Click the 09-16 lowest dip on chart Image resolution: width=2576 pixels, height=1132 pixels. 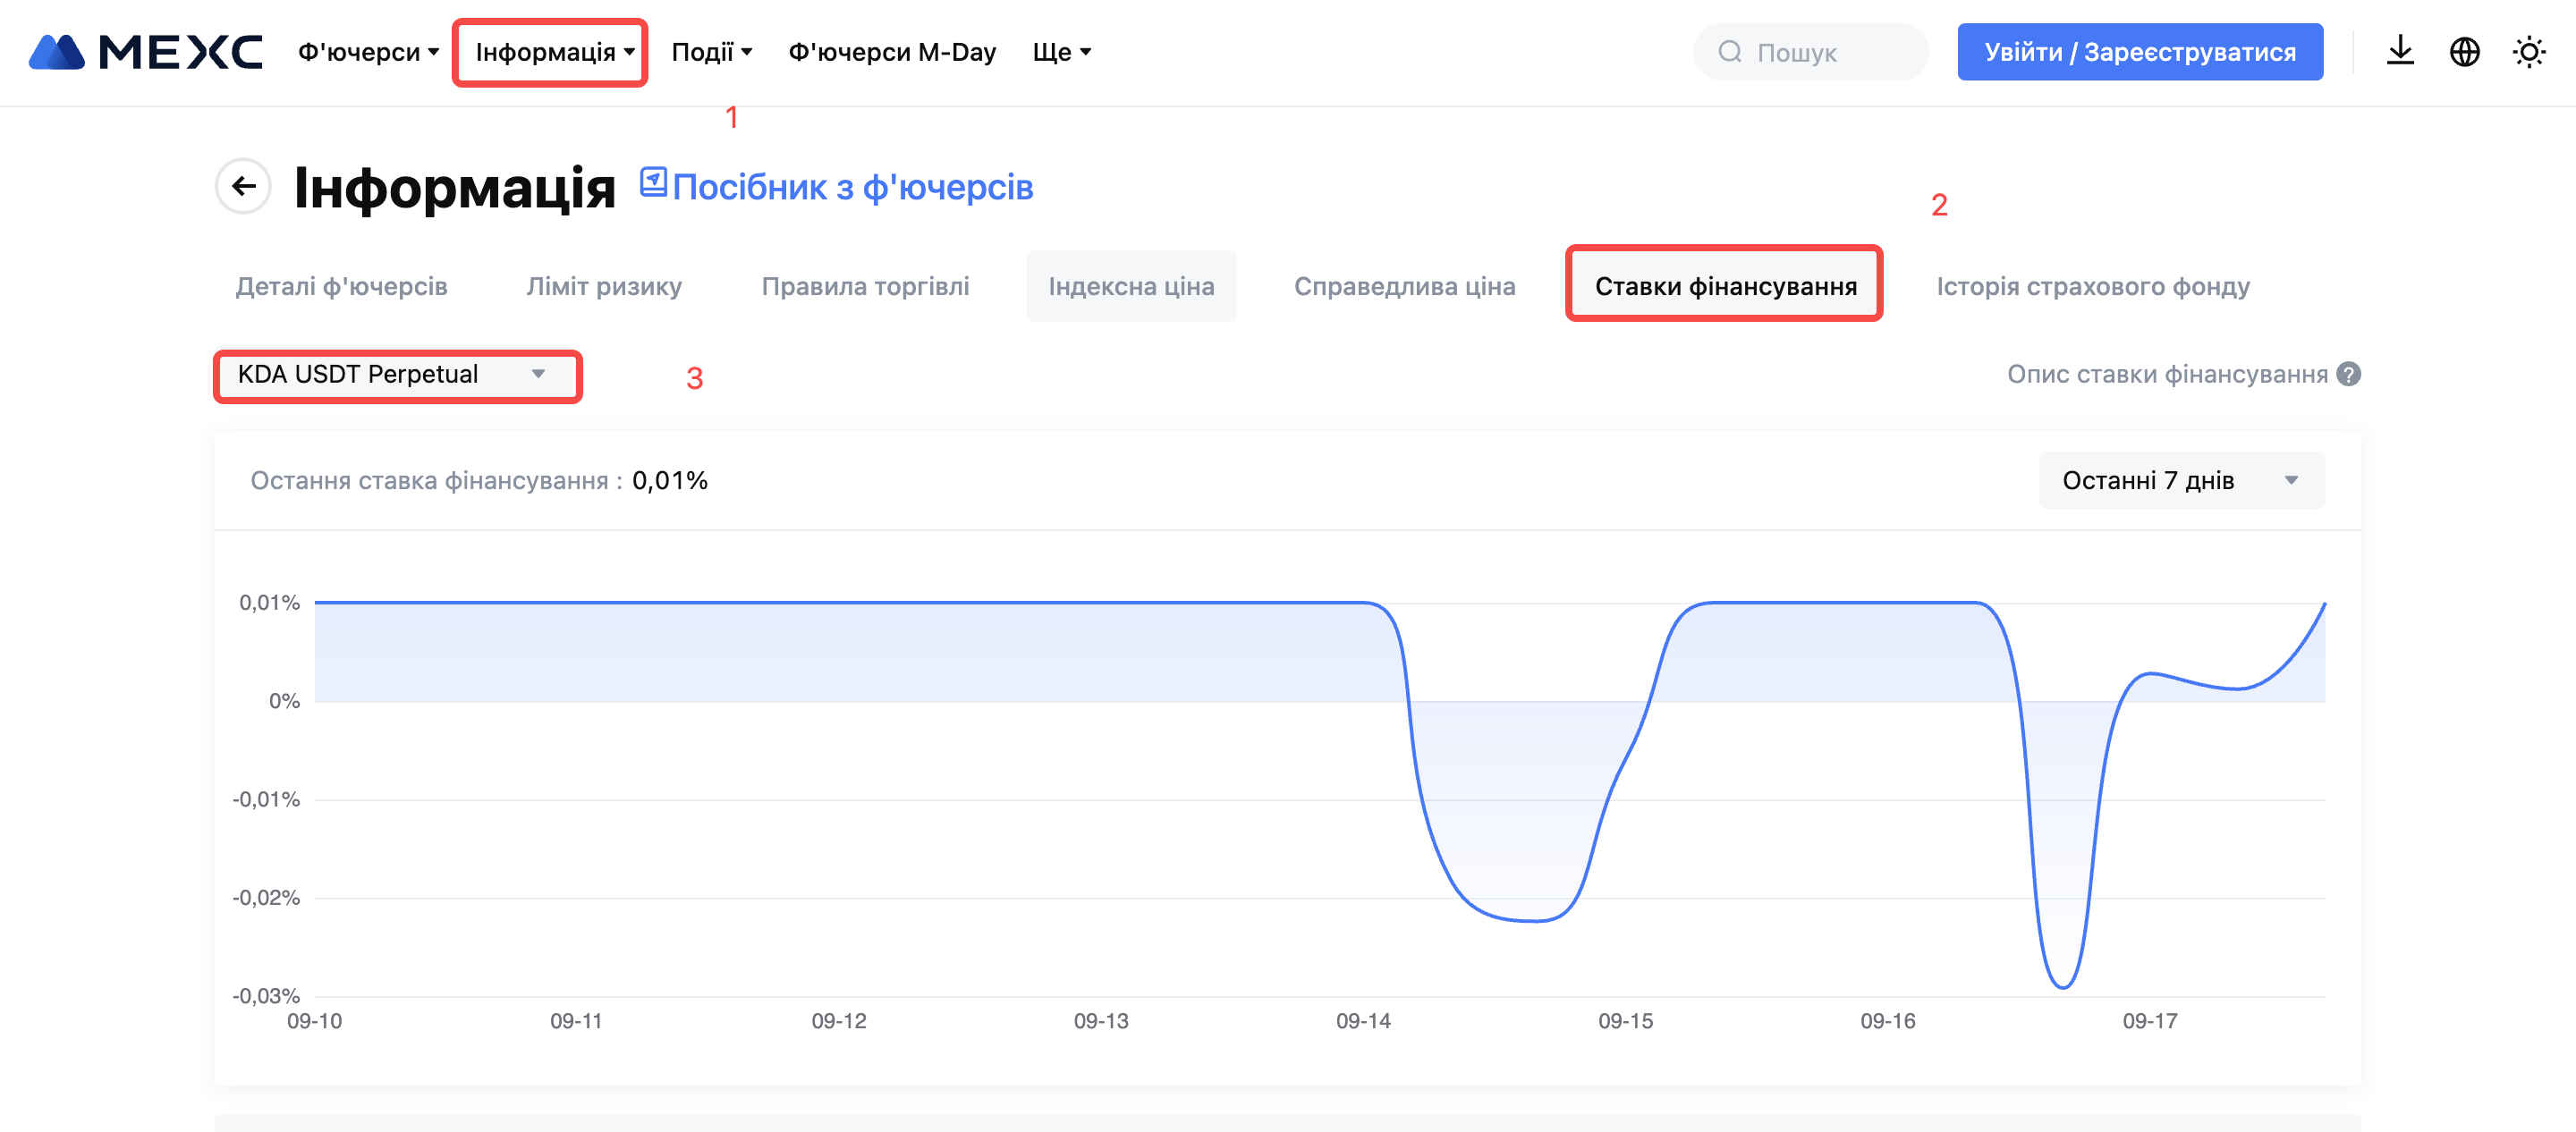coord(2062,986)
